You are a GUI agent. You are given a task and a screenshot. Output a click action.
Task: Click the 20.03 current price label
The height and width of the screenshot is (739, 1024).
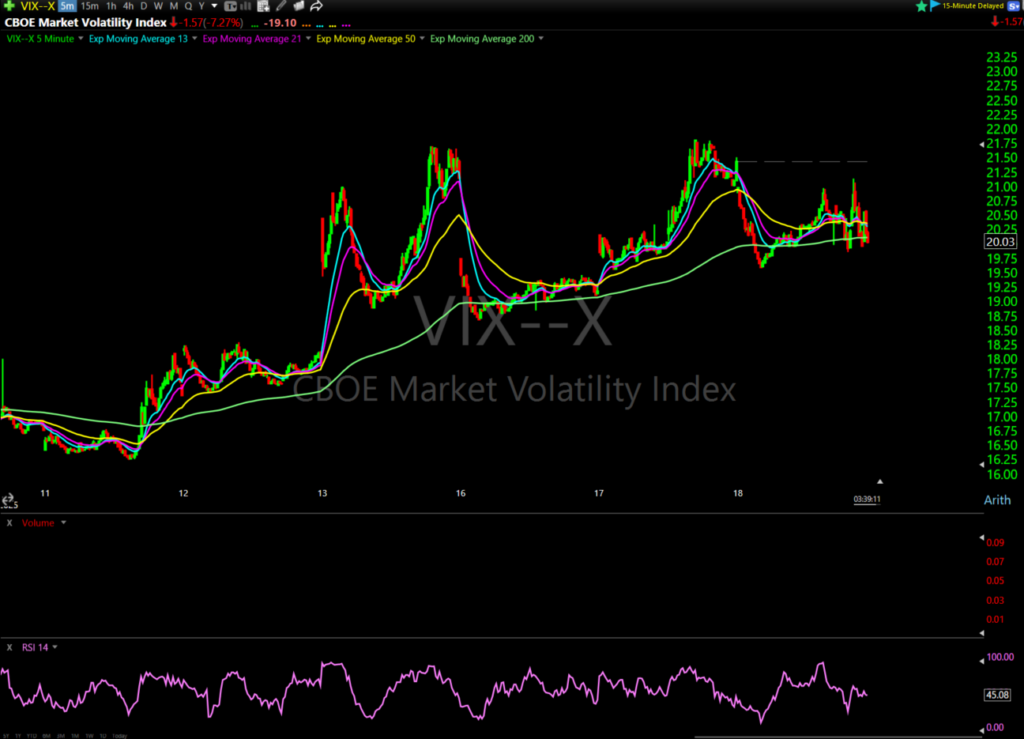1000,242
